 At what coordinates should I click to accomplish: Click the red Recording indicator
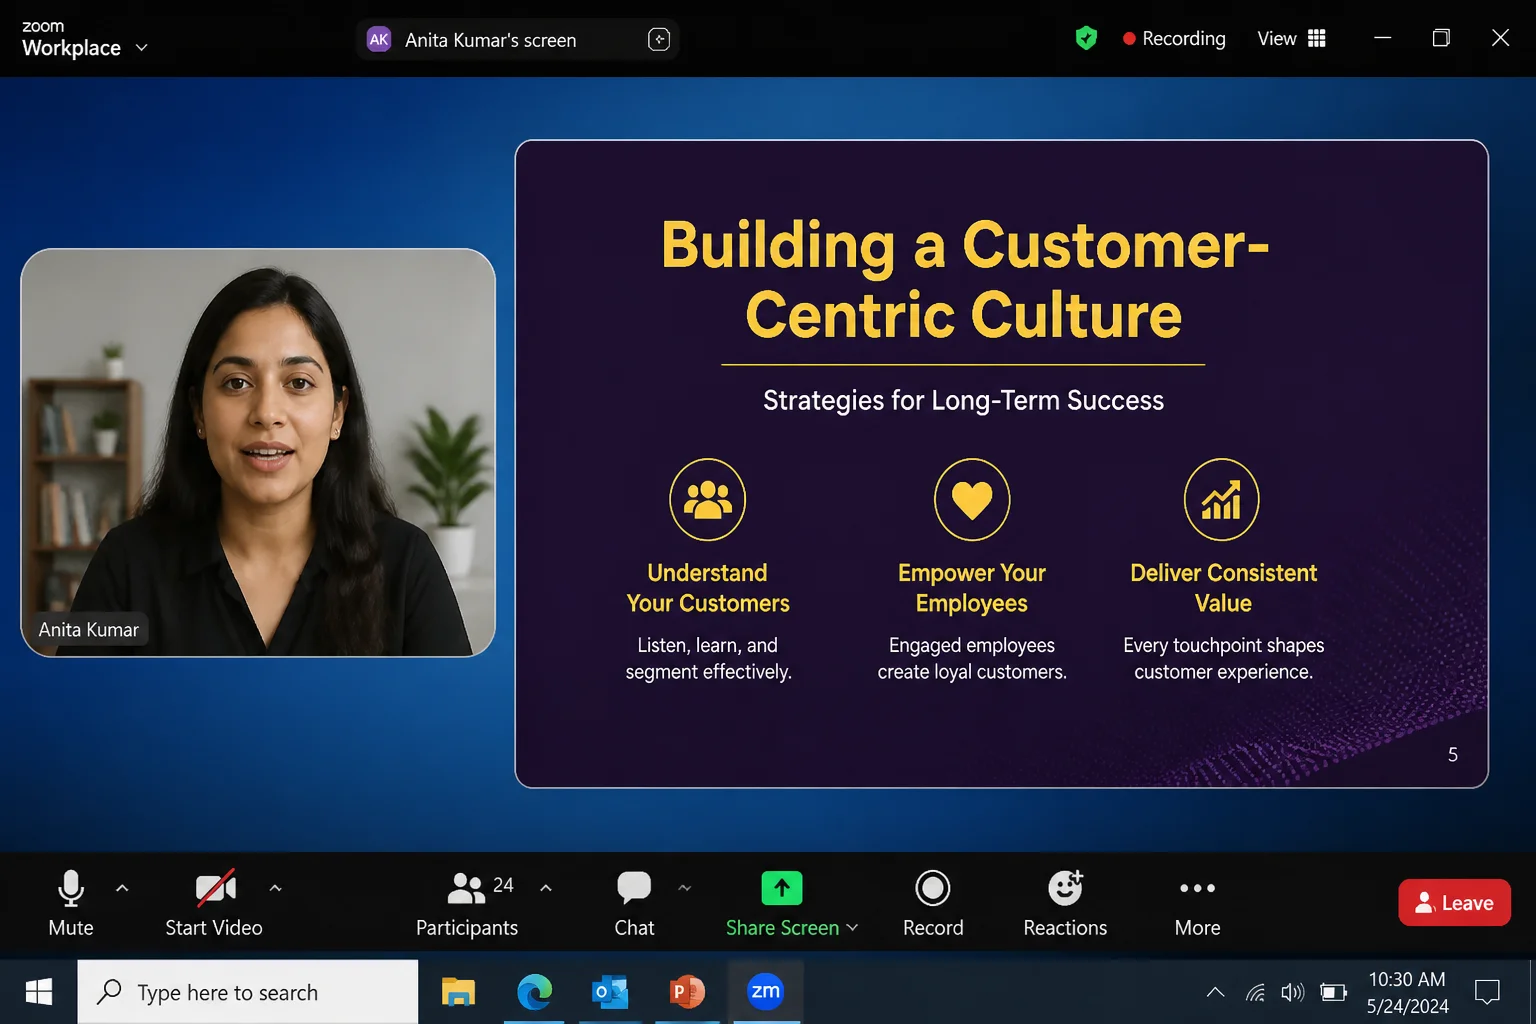pos(1174,39)
